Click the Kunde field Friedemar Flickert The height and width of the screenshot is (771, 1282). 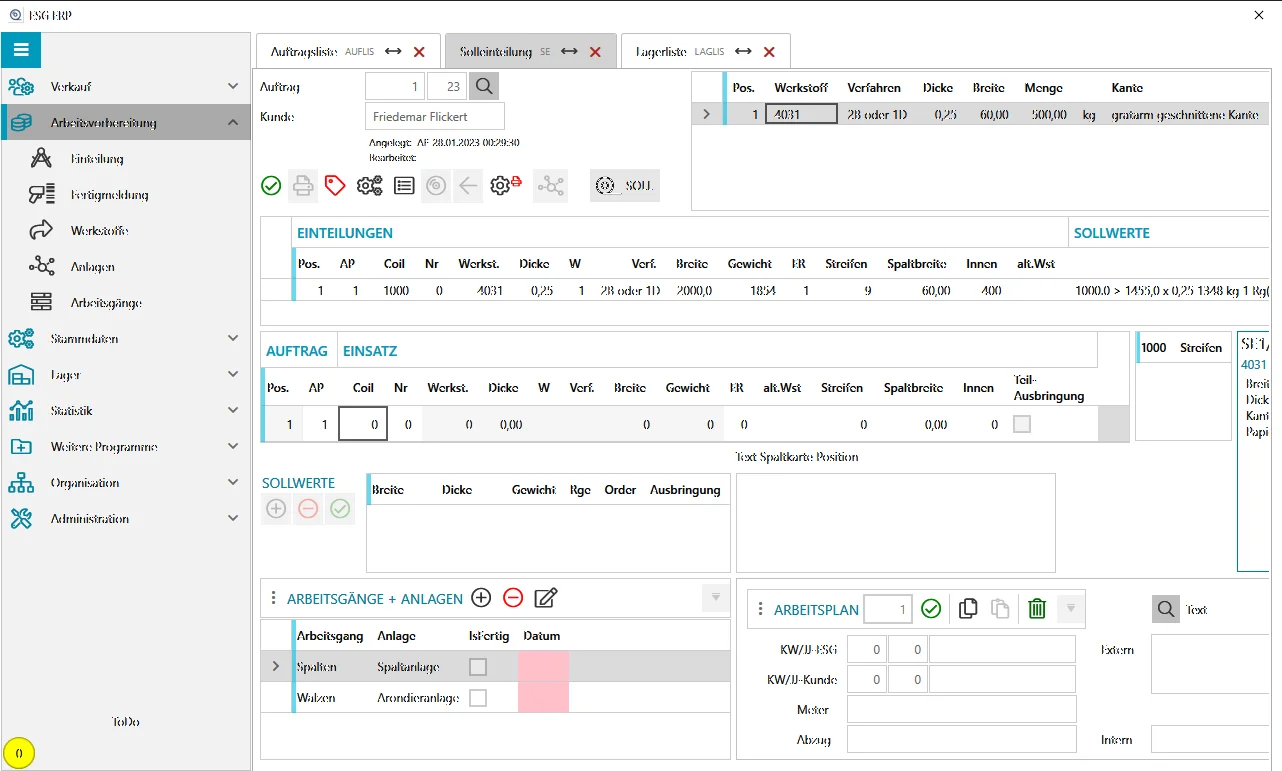[x=435, y=117]
